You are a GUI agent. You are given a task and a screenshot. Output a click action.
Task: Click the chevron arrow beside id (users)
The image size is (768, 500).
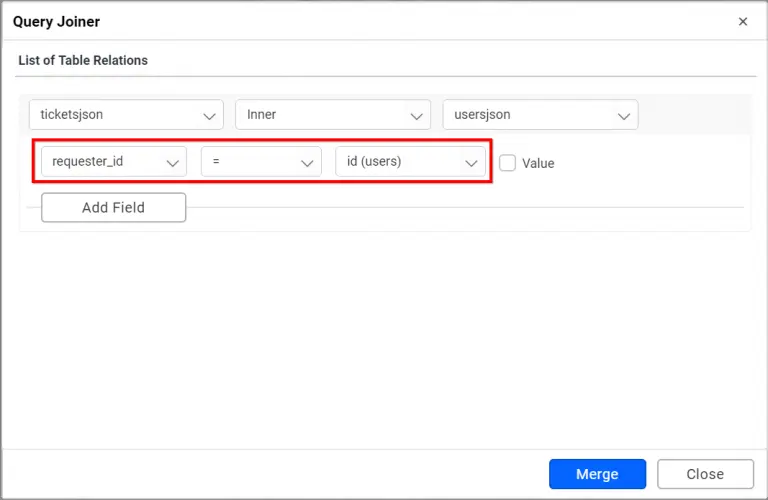click(x=472, y=162)
